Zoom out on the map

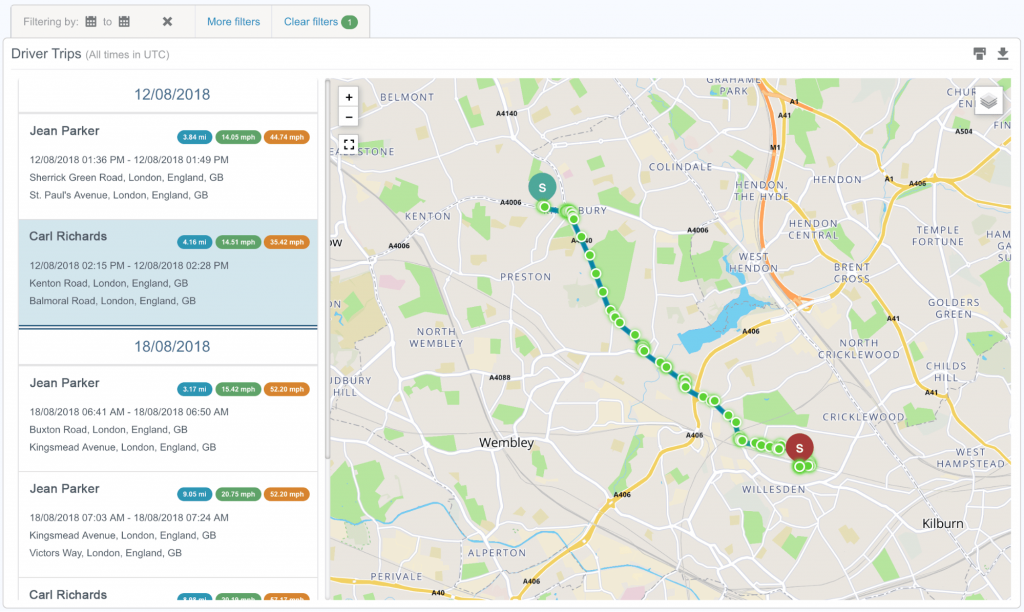coord(349,117)
